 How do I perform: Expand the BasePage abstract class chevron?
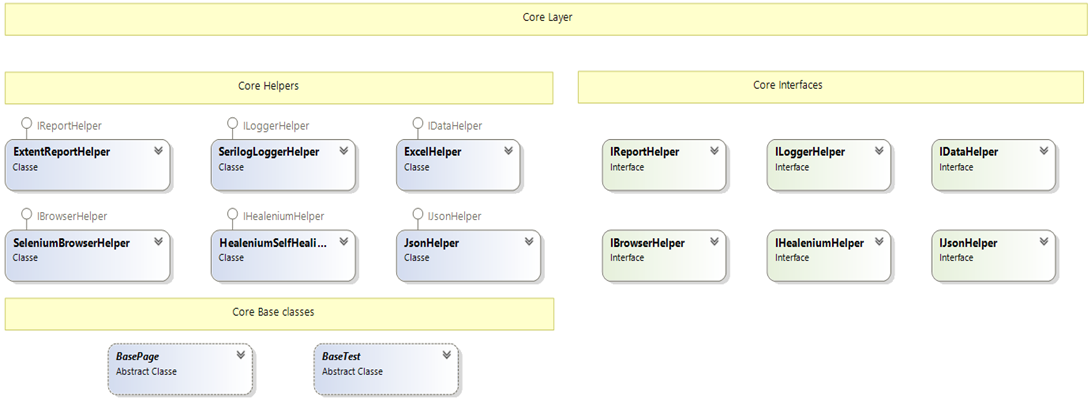241,355
